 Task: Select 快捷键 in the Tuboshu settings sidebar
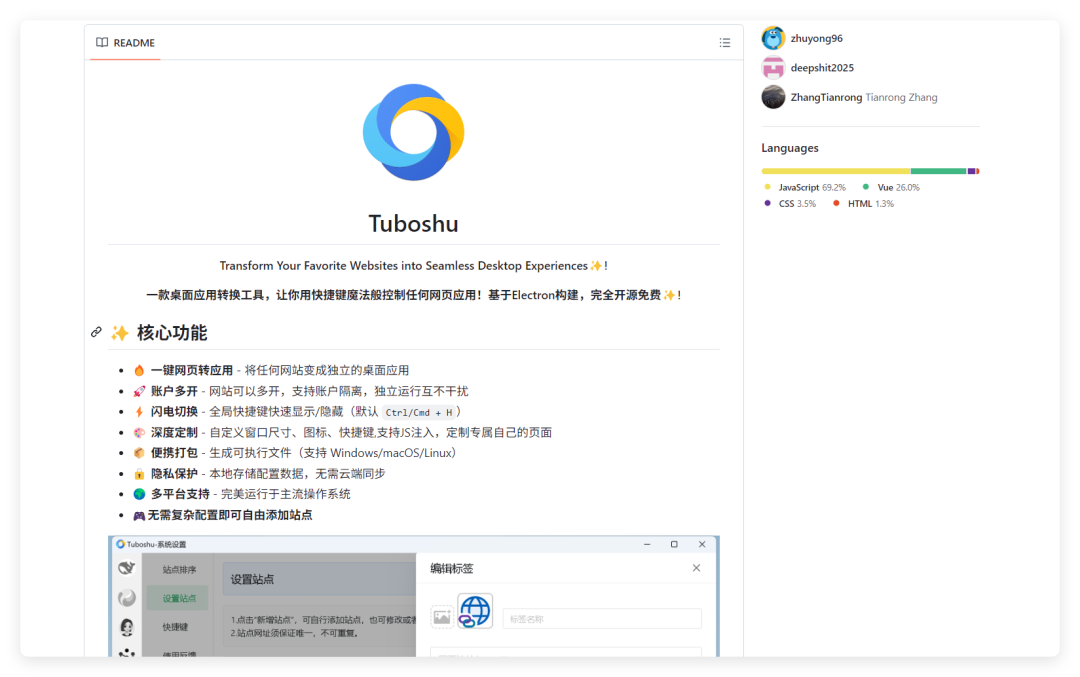(175, 627)
